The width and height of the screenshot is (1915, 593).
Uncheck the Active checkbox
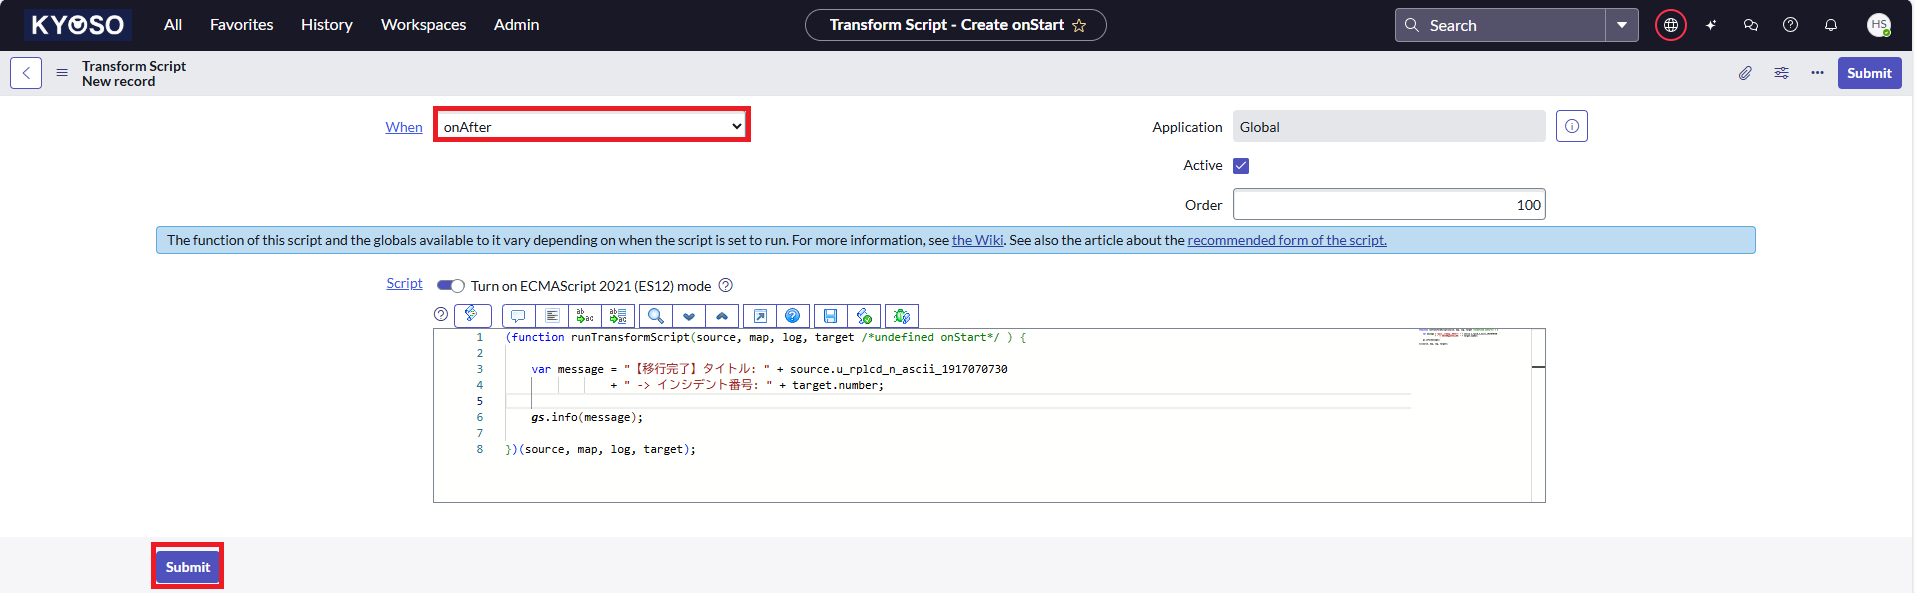1241,166
